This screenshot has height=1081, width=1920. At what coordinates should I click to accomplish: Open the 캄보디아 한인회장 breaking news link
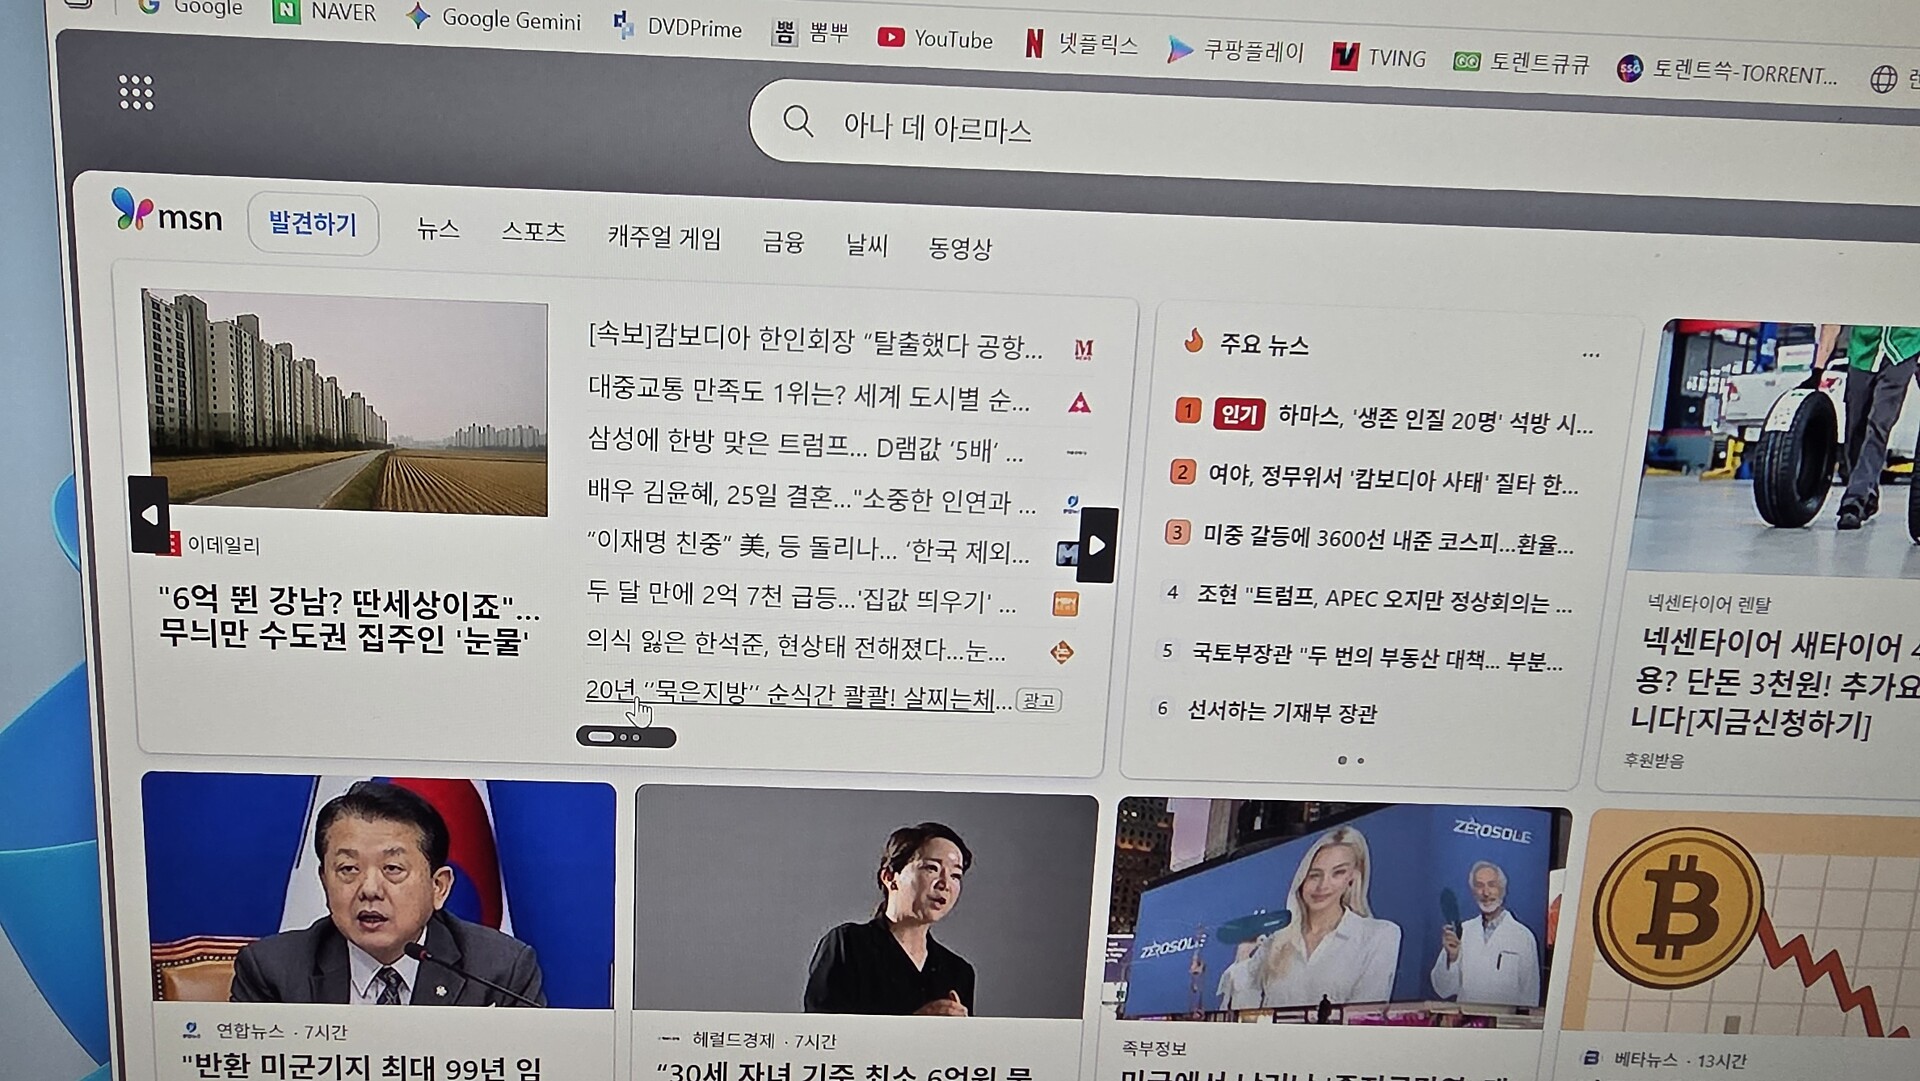click(x=814, y=341)
